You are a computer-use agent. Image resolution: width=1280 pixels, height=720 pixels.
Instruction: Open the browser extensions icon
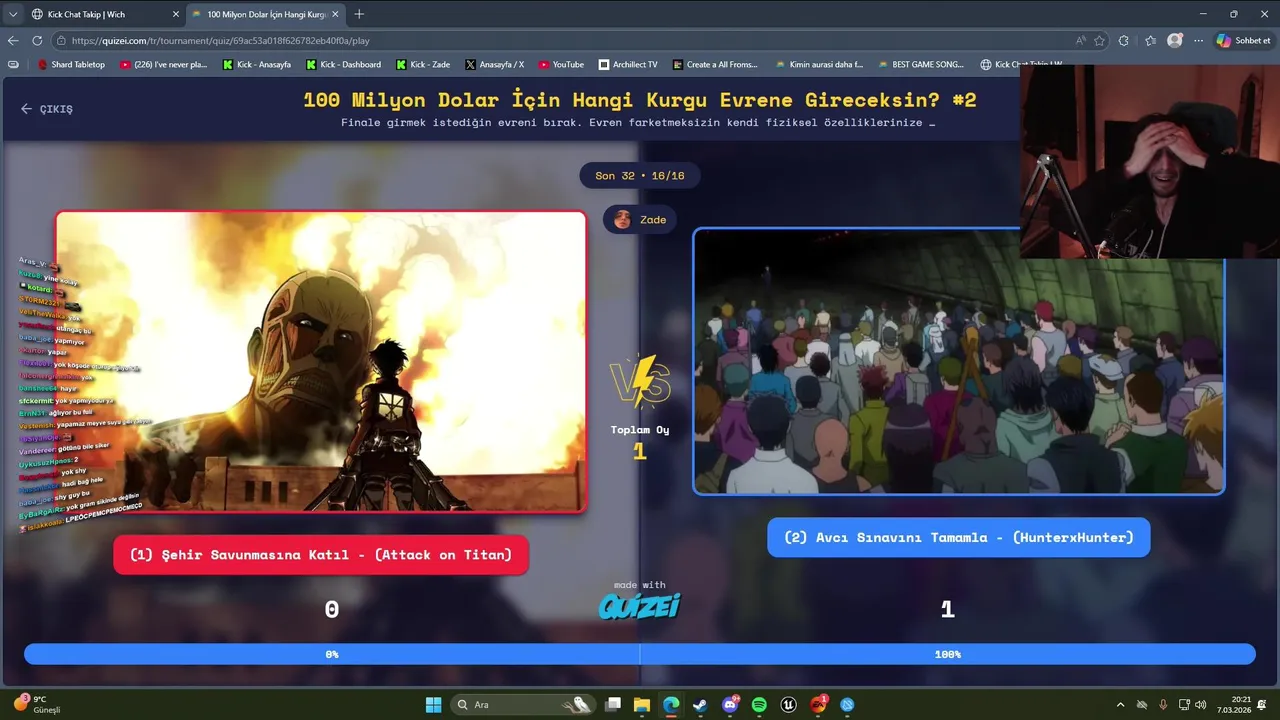coord(1124,41)
